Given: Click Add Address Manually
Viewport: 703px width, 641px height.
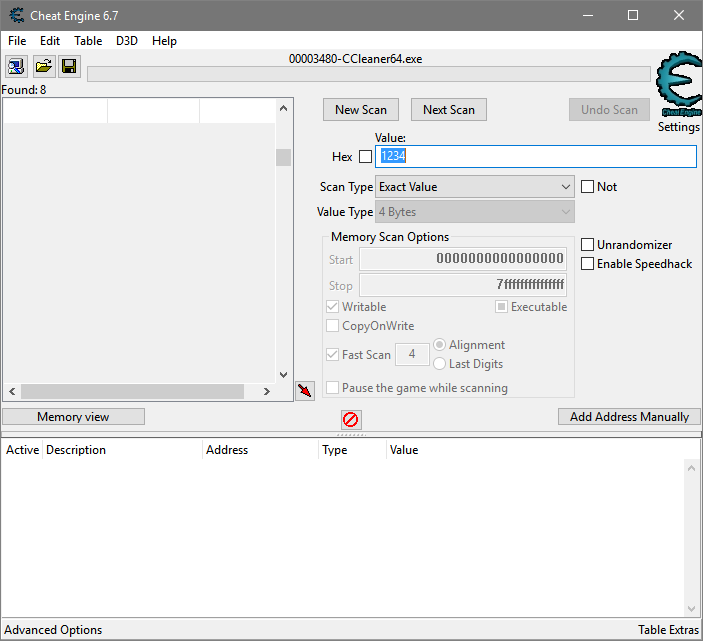Looking at the screenshot, I should click(x=629, y=417).
